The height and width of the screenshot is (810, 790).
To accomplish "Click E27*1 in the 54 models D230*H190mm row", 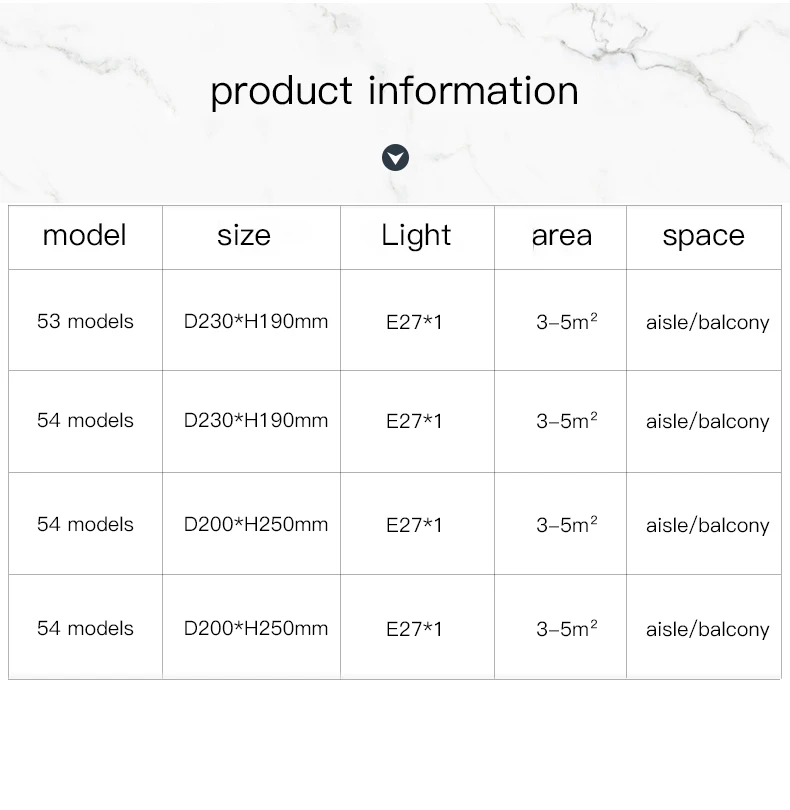I will pyautogui.click(x=414, y=421).
